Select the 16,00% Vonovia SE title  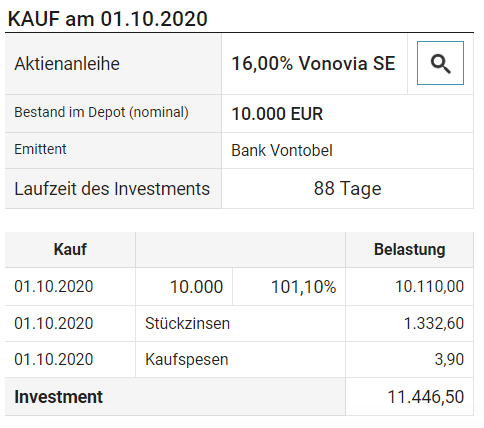[313, 63]
